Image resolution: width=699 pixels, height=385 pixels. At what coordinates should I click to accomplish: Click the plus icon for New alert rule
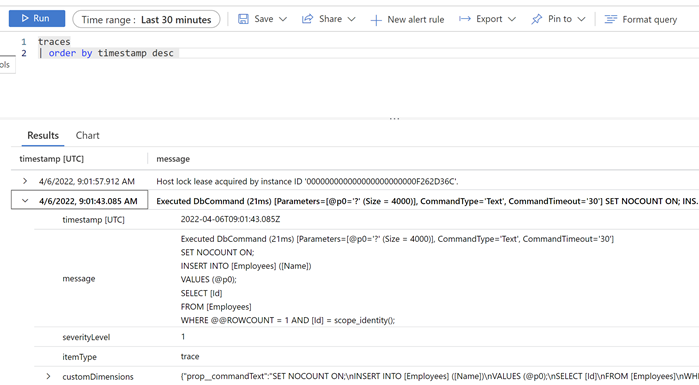pos(376,20)
